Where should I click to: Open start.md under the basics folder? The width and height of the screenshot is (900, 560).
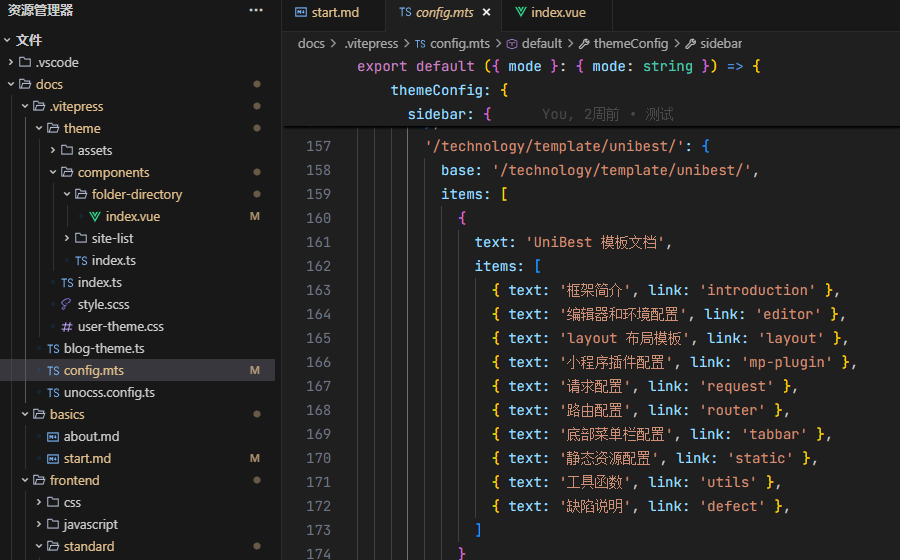click(87, 458)
